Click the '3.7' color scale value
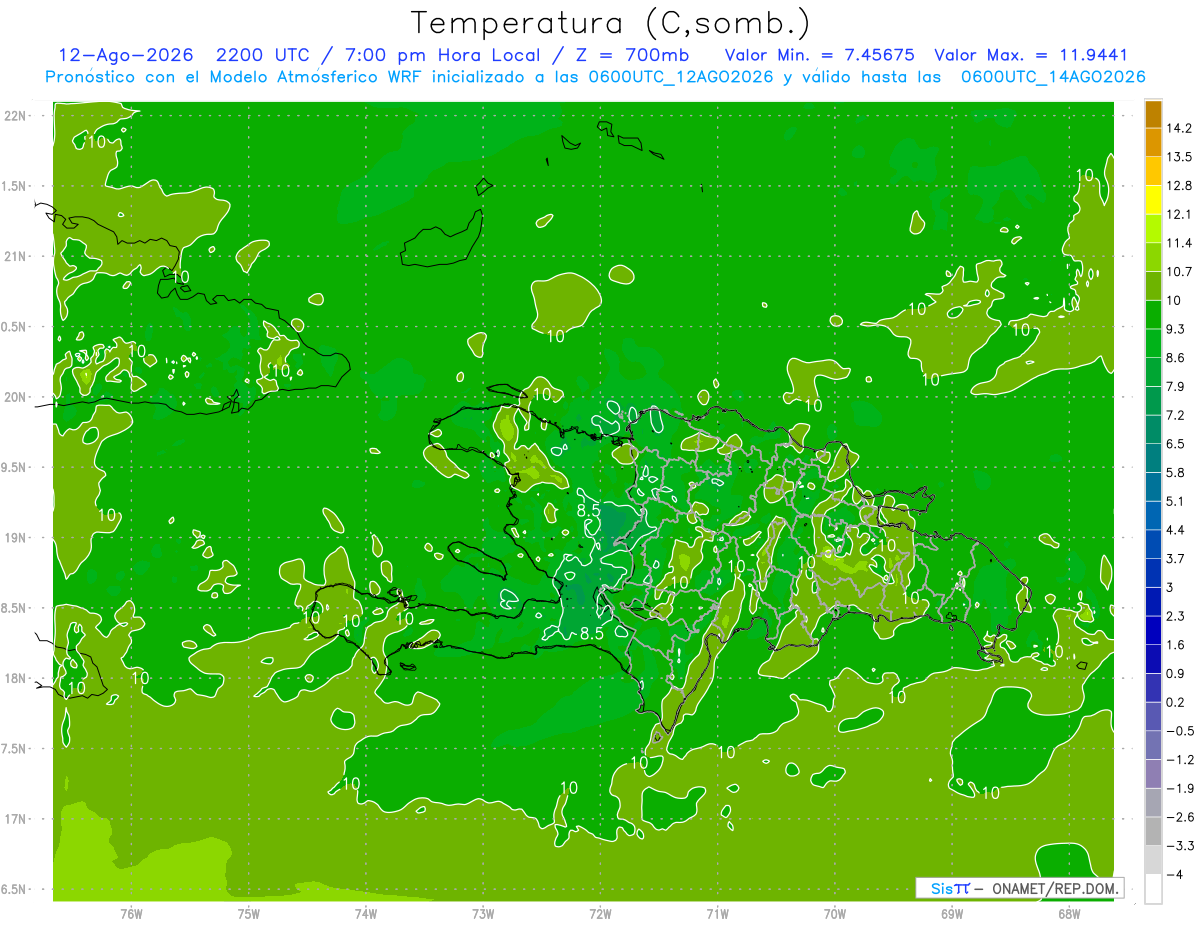This screenshot has height=927, width=1200. point(1177,558)
